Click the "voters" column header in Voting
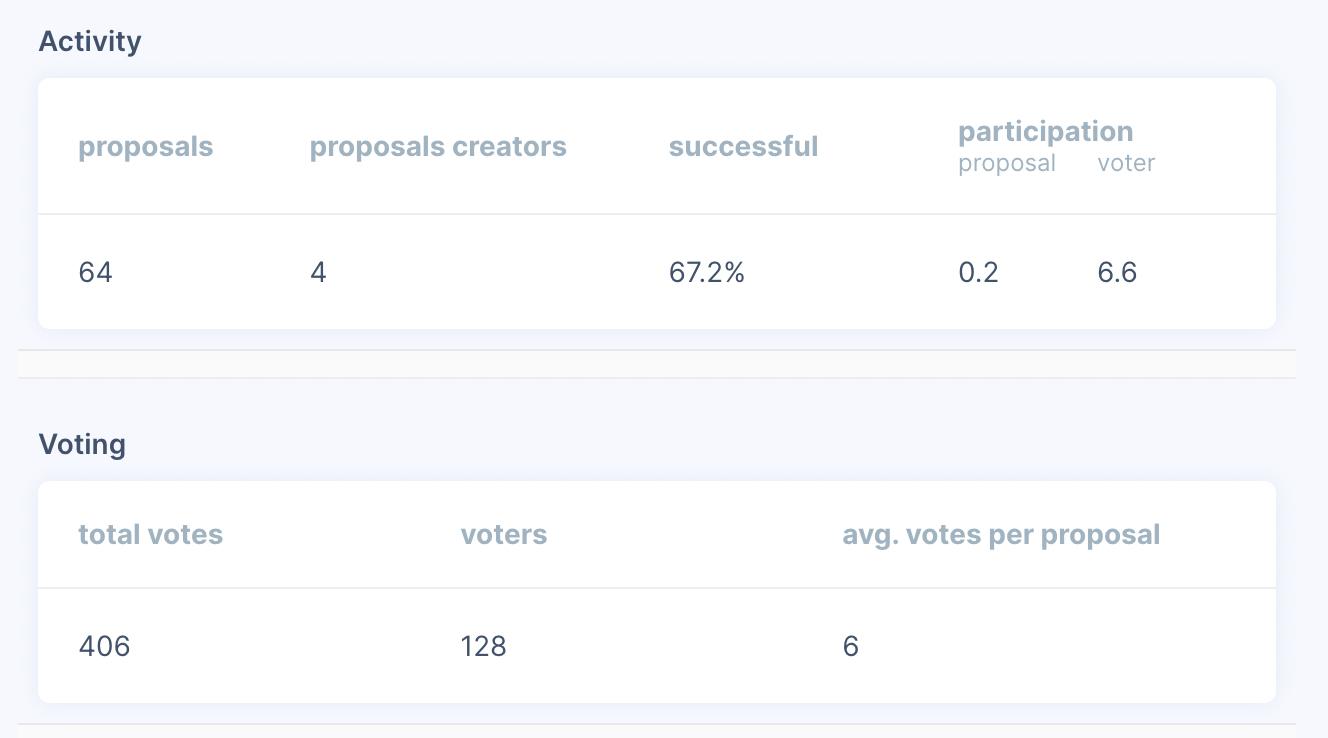Viewport: 1328px width, 738px height. click(x=504, y=535)
